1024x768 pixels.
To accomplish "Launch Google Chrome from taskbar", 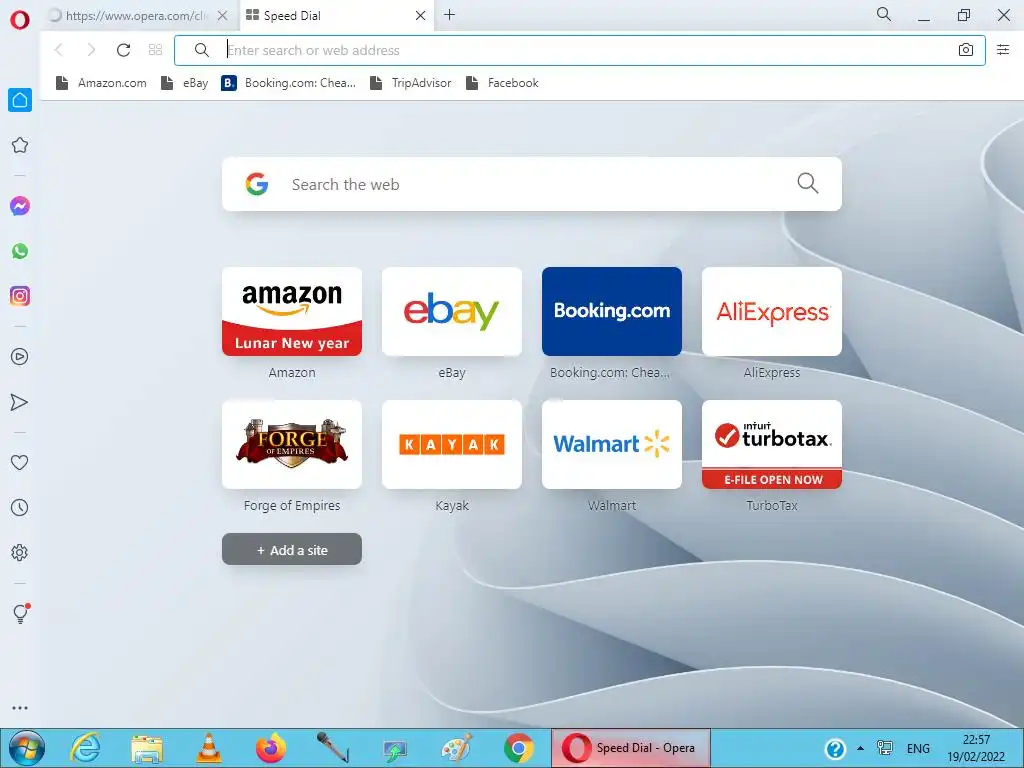I will pos(519,748).
